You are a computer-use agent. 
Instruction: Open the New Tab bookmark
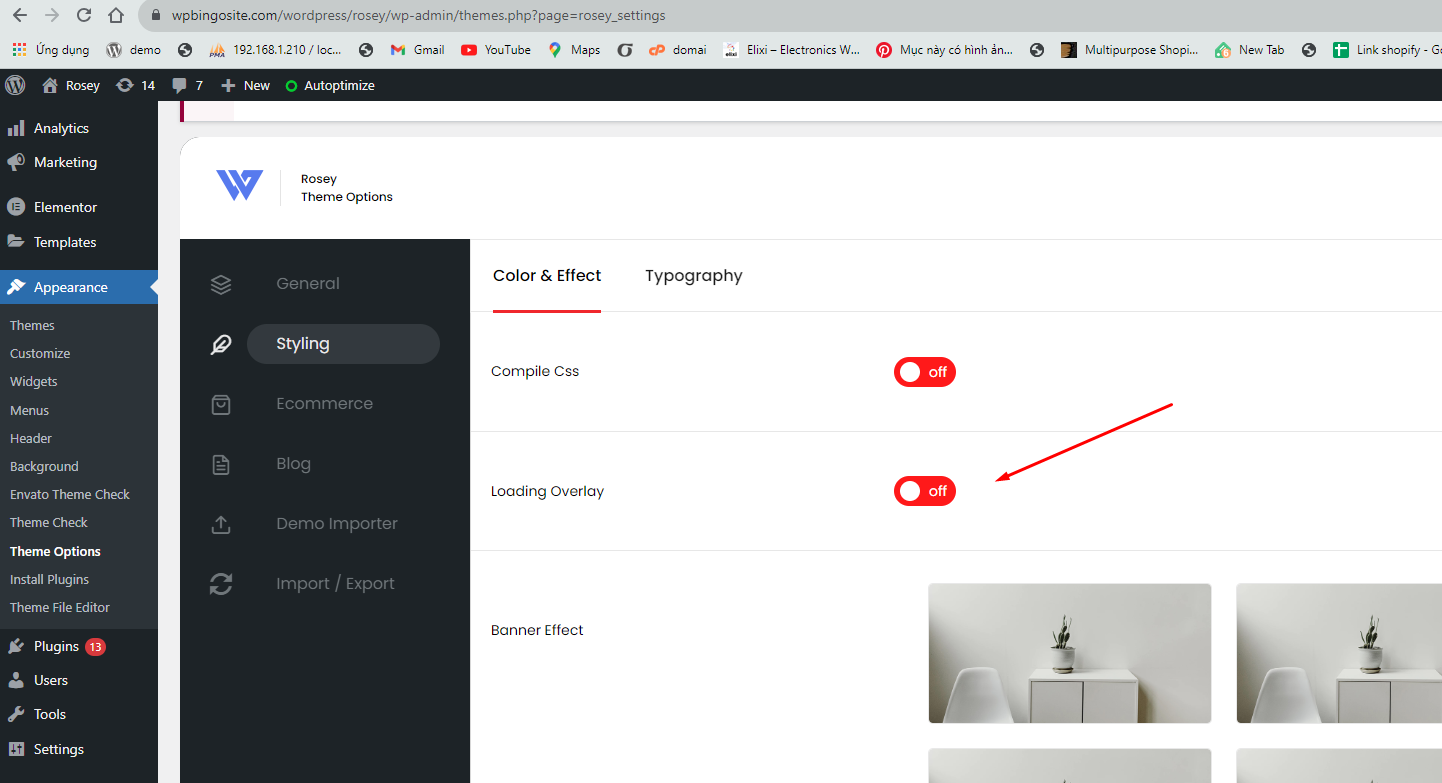pos(1249,49)
